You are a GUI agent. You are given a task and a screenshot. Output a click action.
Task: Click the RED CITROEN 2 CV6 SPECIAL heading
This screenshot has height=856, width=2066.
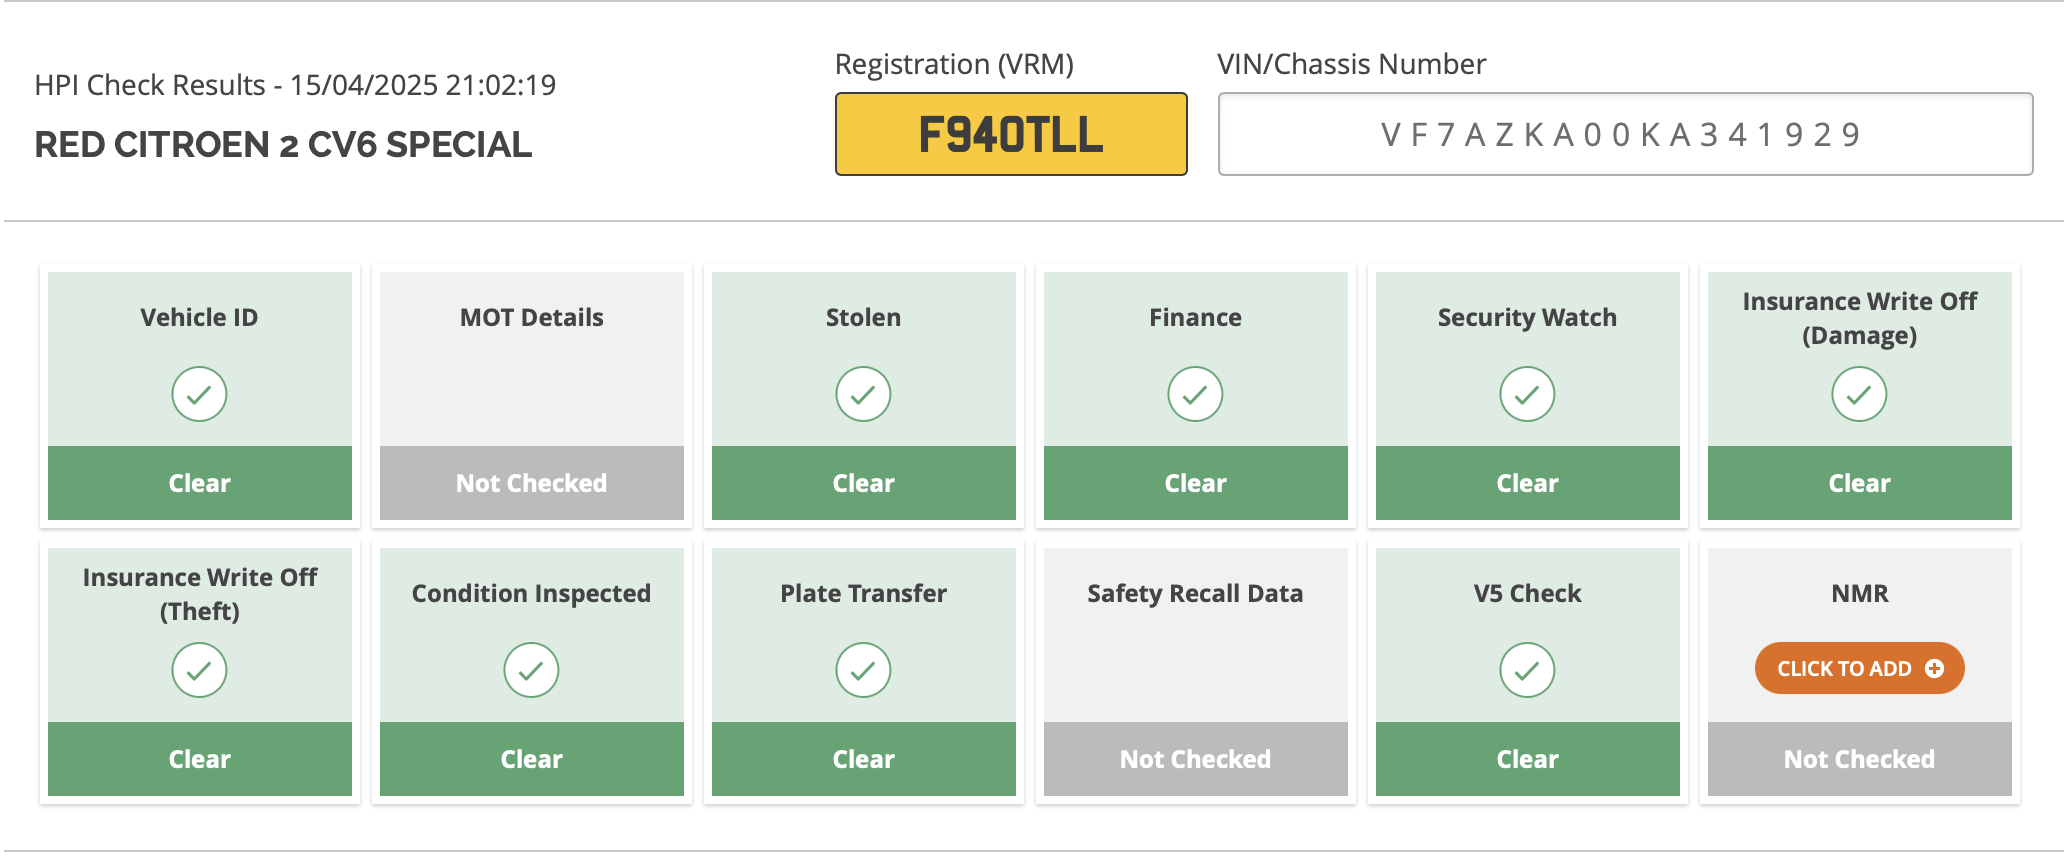point(283,145)
